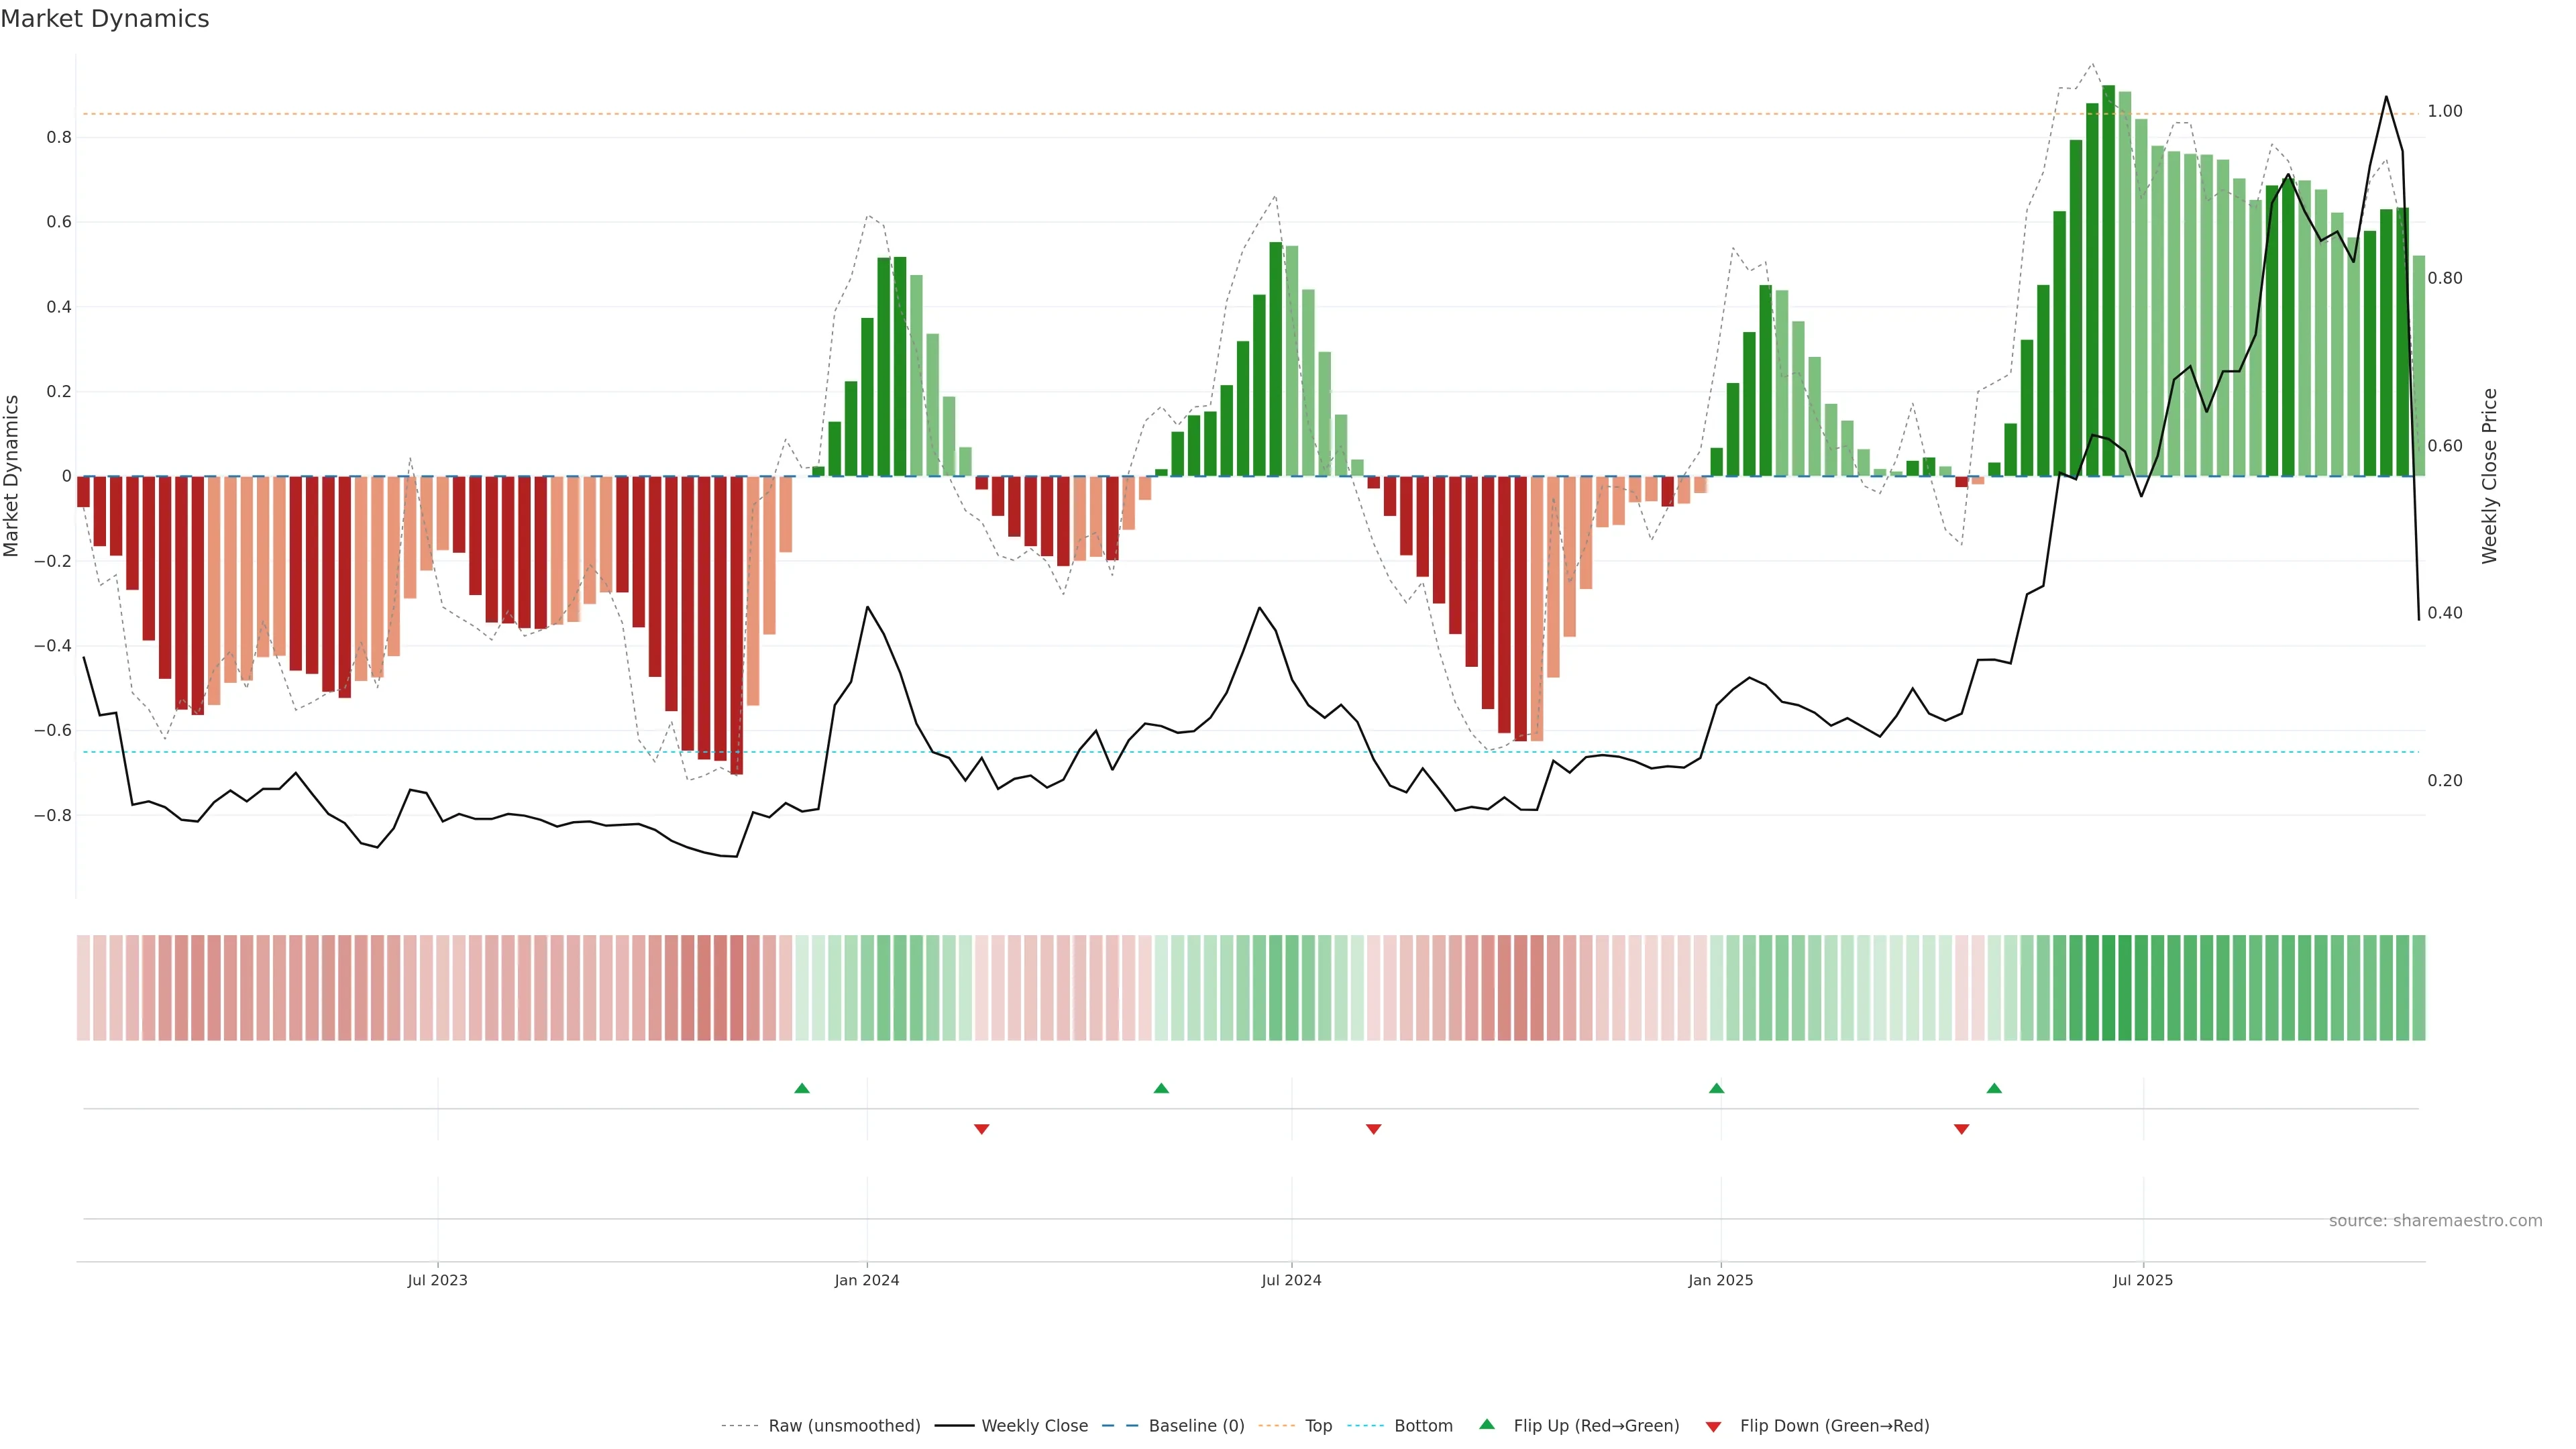Click the red Flip Down marker after Jul 2024
The height and width of the screenshot is (1449, 2576).
(1373, 1129)
